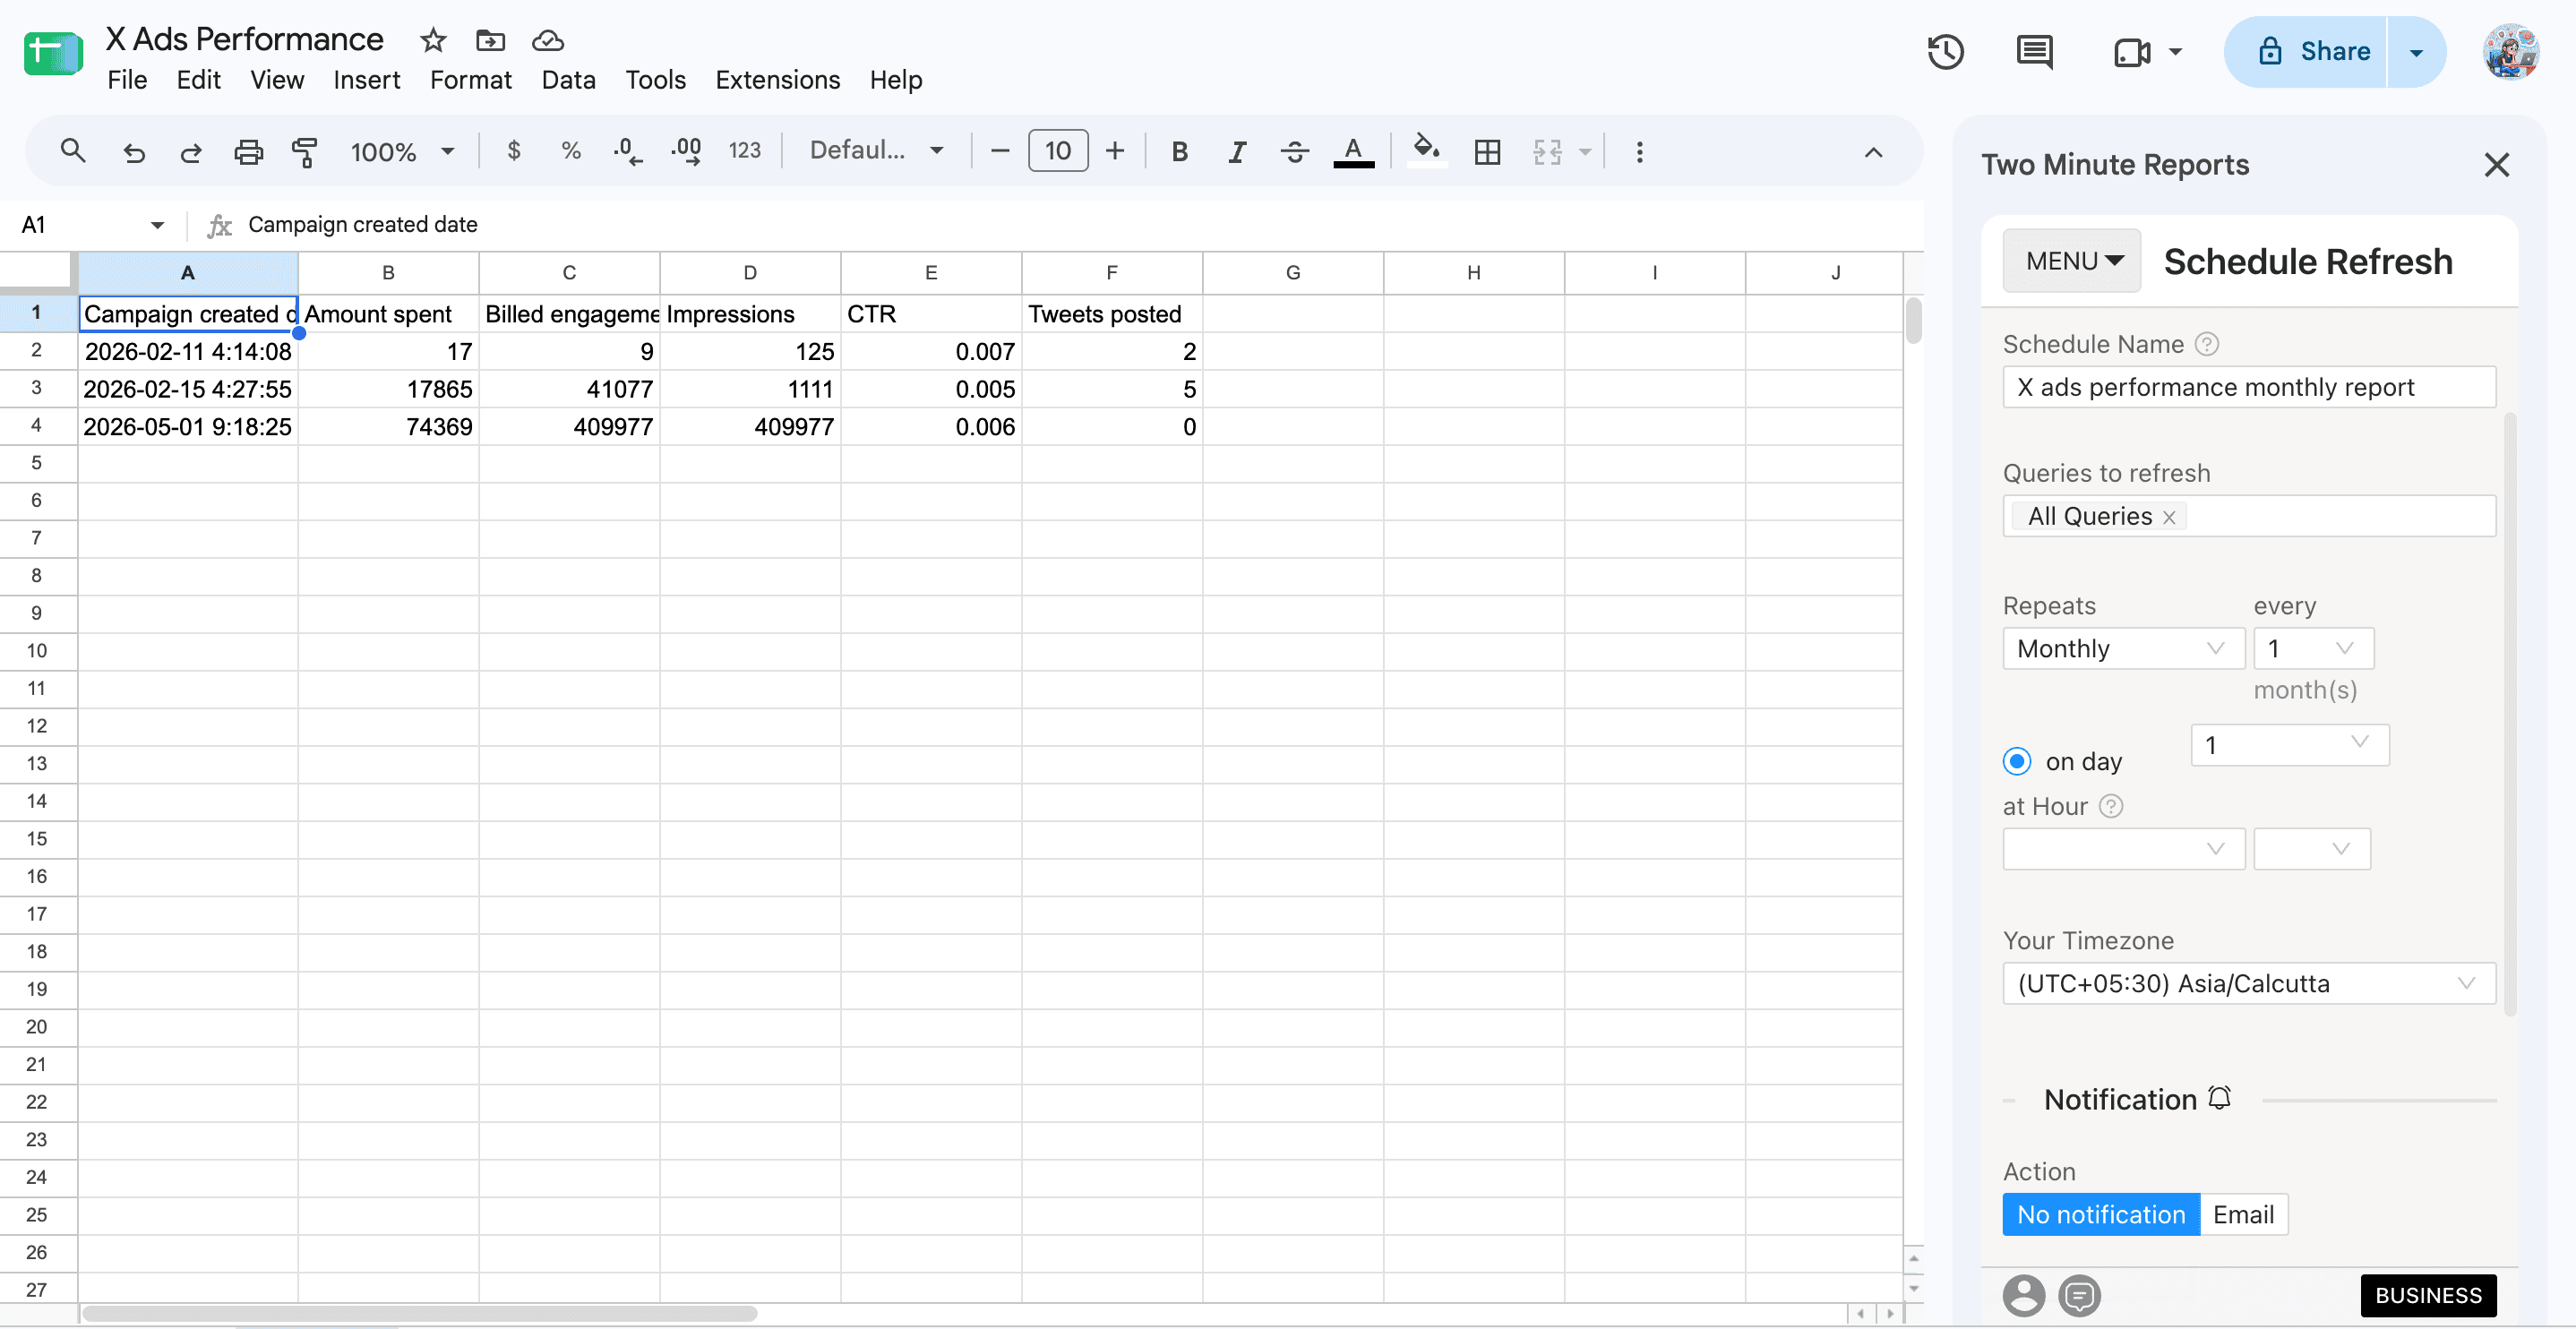
Task: Open the borders tool
Action: click(x=1487, y=152)
